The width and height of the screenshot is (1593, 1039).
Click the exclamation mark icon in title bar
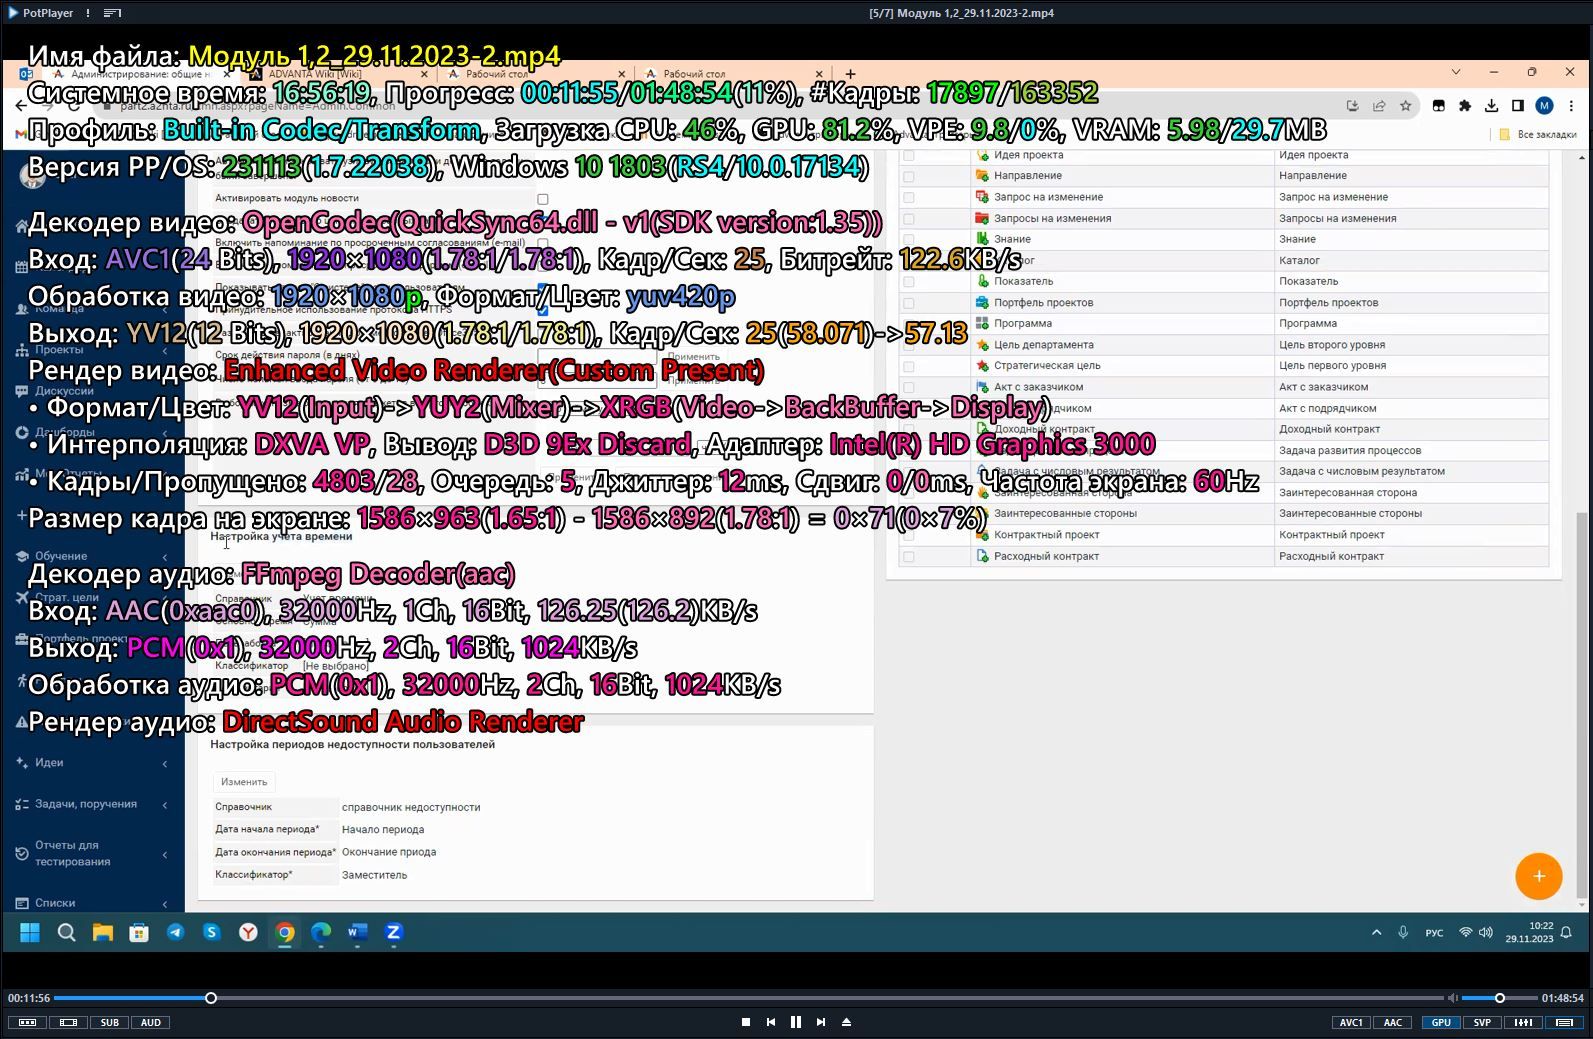(x=88, y=13)
